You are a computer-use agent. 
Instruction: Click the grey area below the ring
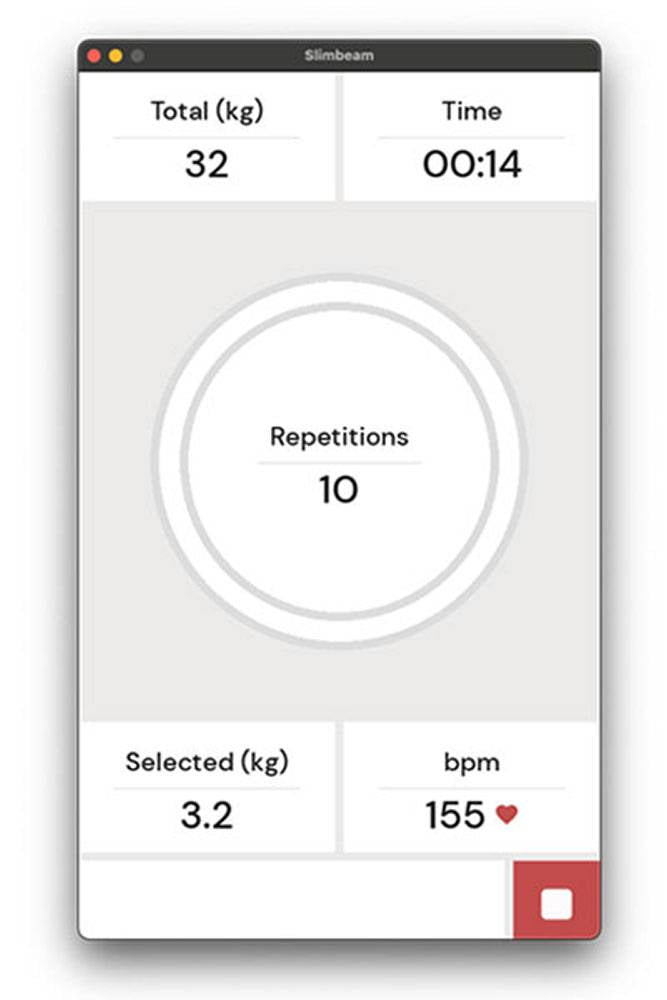[x=339, y=685]
